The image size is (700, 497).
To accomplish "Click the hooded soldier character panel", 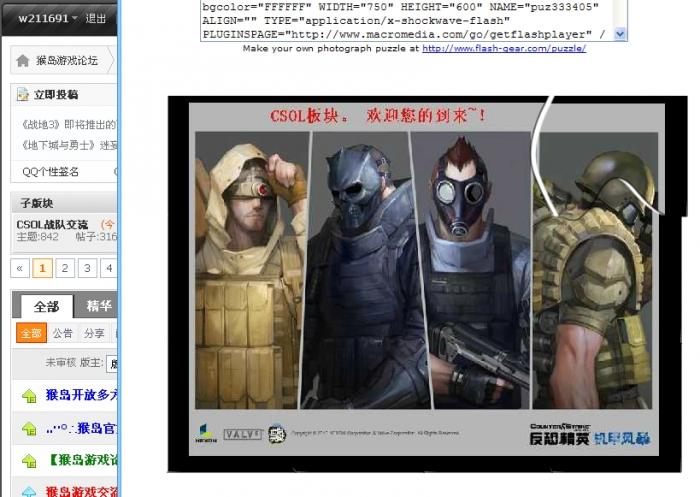I will pyautogui.click(x=251, y=270).
